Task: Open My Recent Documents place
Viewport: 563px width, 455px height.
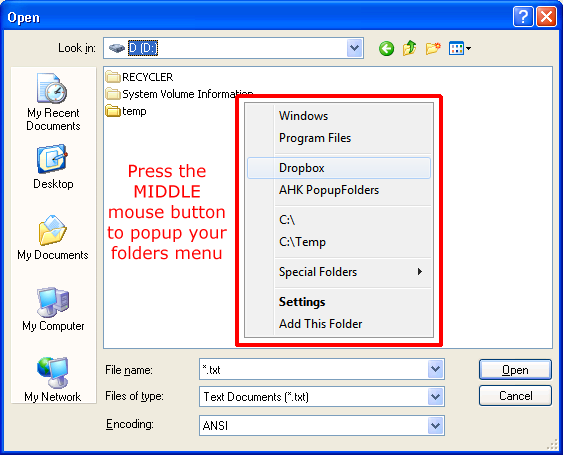Action: point(53,102)
